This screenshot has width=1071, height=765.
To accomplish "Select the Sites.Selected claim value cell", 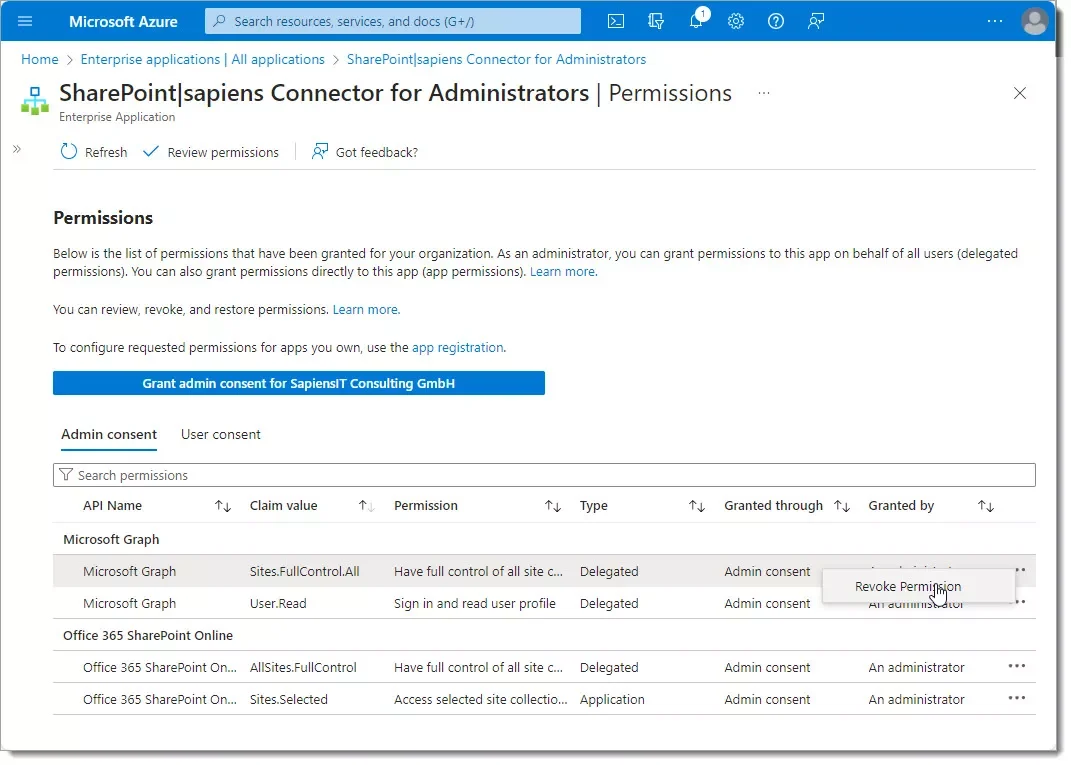I will (289, 700).
